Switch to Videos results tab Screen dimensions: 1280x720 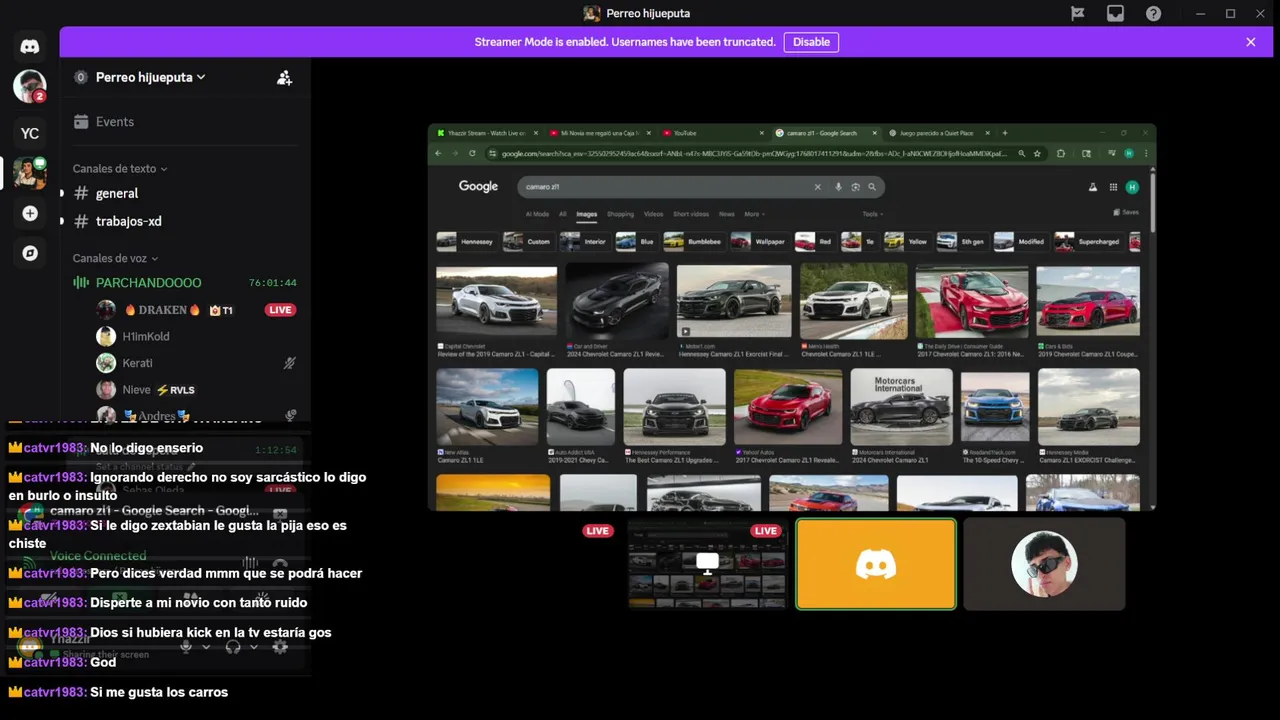point(653,214)
